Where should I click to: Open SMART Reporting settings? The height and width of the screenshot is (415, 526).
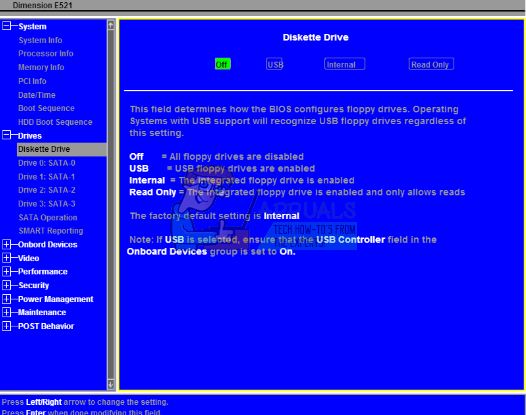(x=51, y=231)
